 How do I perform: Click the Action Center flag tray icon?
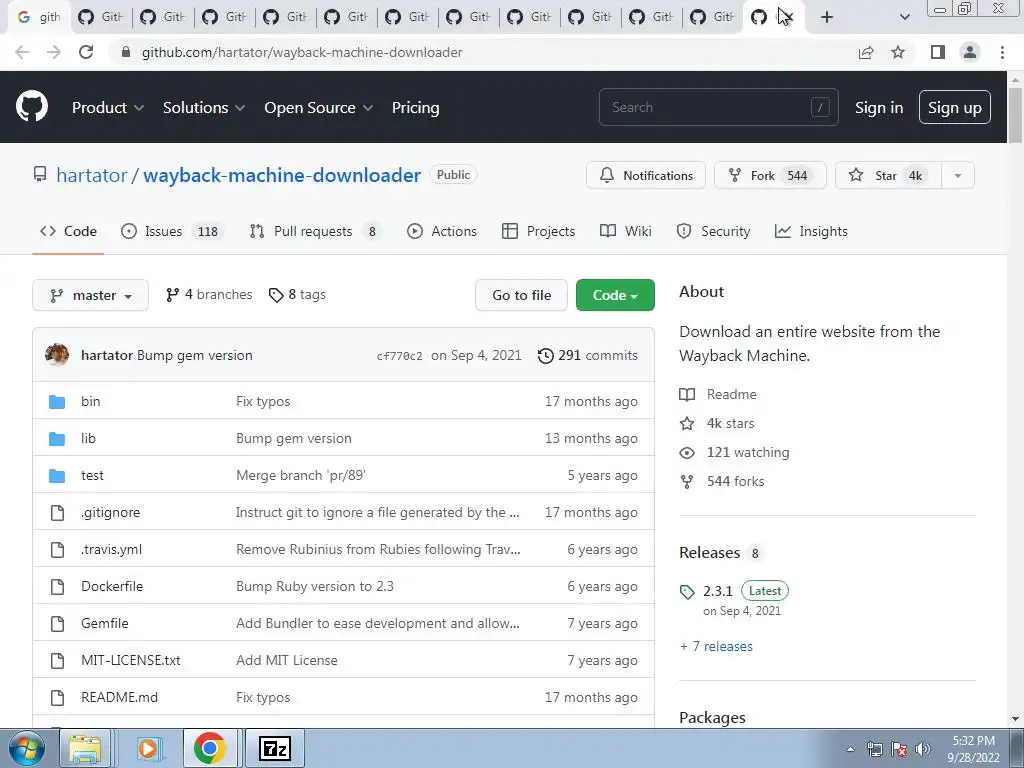tap(899, 749)
